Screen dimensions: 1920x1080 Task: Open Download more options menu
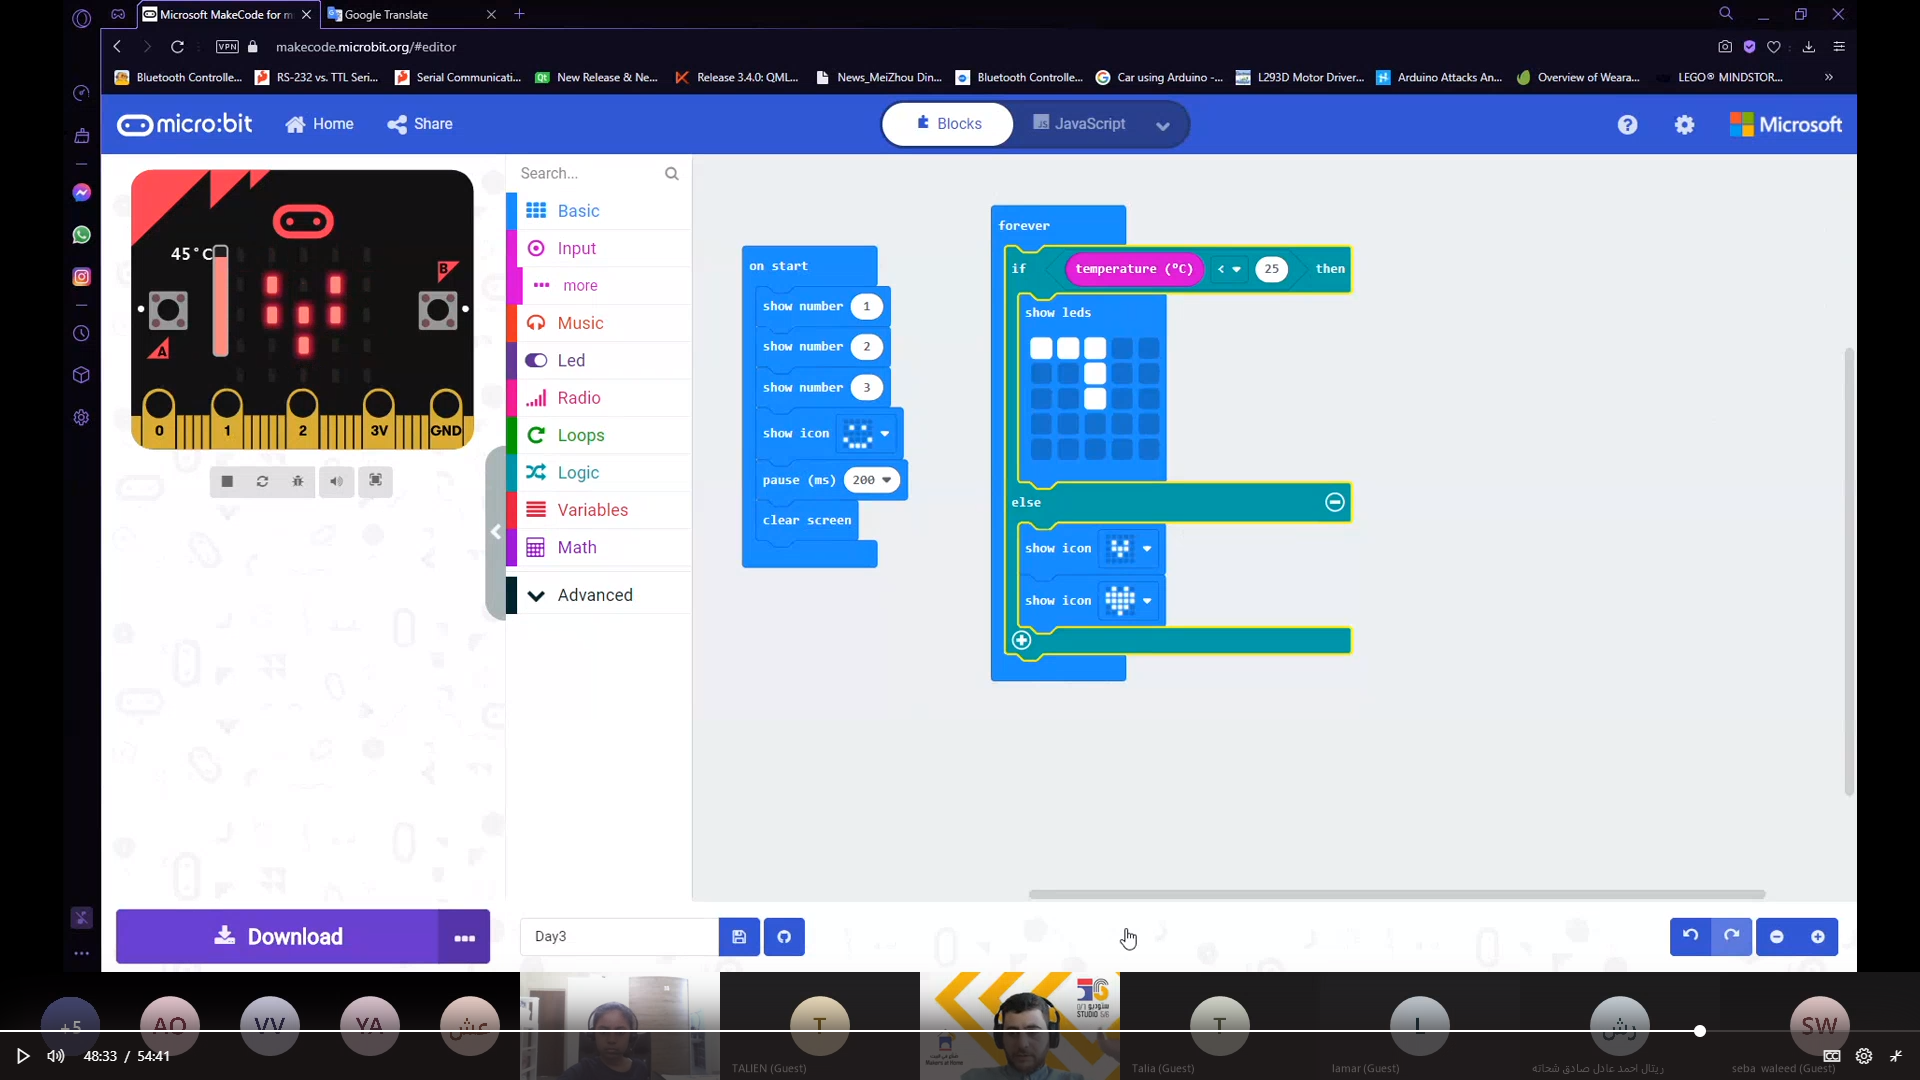click(x=464, y=937)
